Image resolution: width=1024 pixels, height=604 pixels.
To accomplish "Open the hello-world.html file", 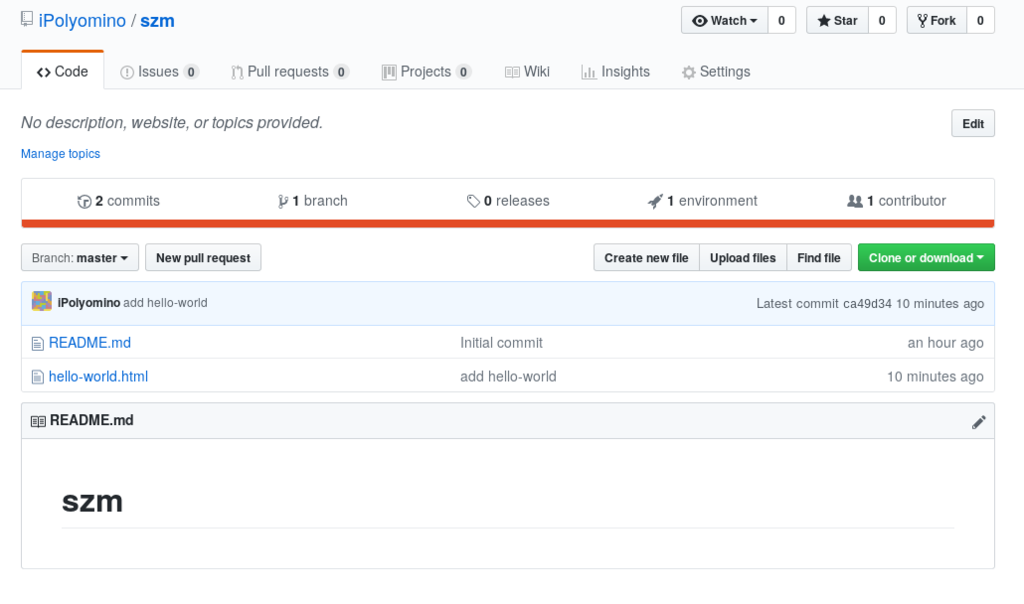I will (99, 377).
